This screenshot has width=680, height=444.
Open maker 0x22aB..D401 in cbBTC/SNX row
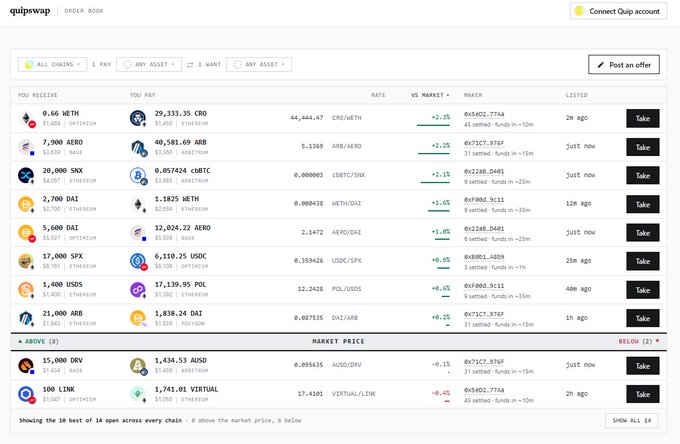point(484,171)
